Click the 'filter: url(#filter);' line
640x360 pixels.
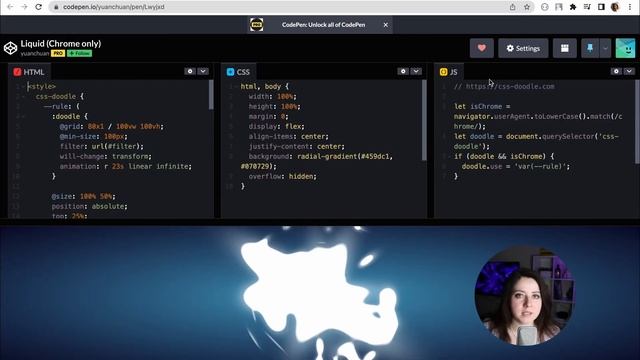(x=102, y=147)
